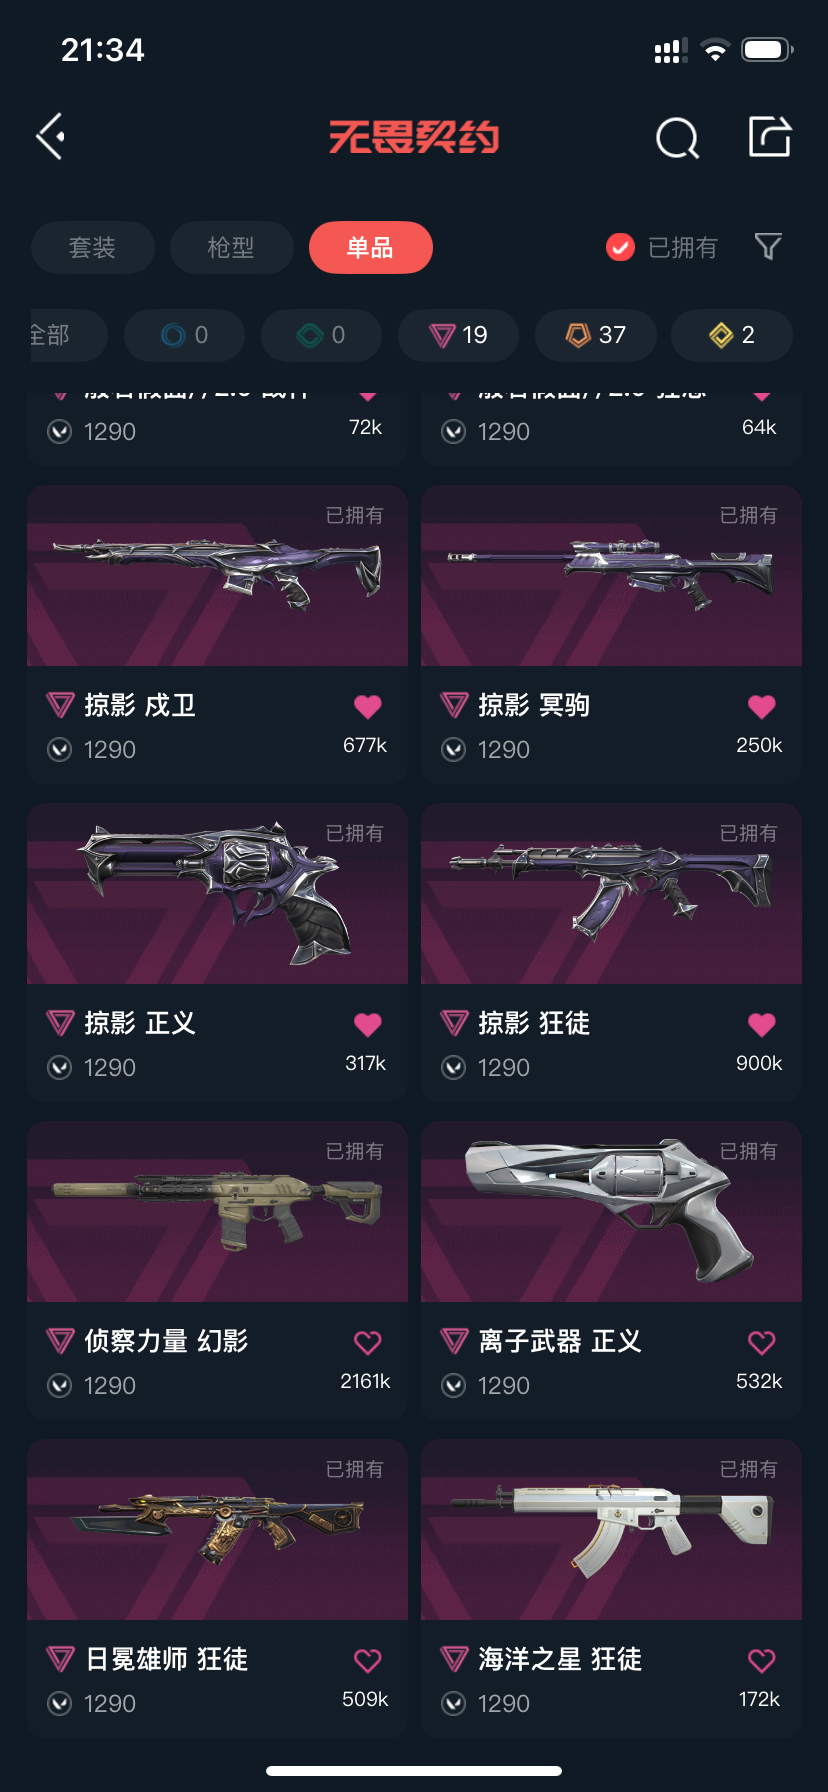Open the filter funnel icon
Image resolution: width=828 pixels, height=1792 pixels.
768,246
